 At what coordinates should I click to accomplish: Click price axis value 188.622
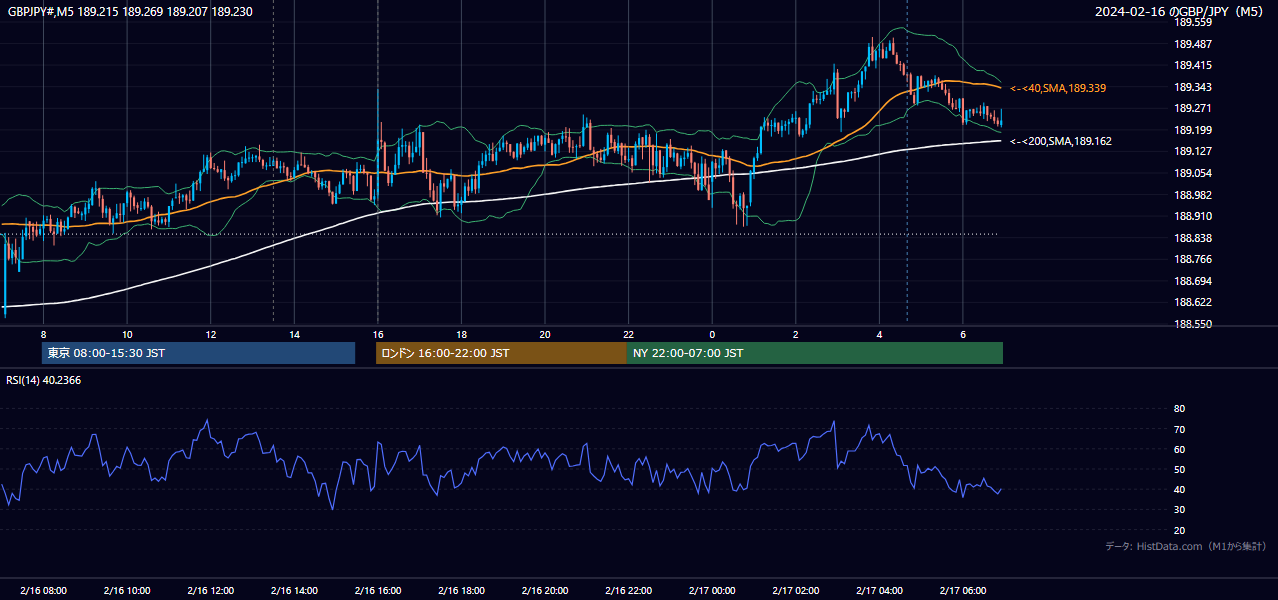click(1193, 302)
